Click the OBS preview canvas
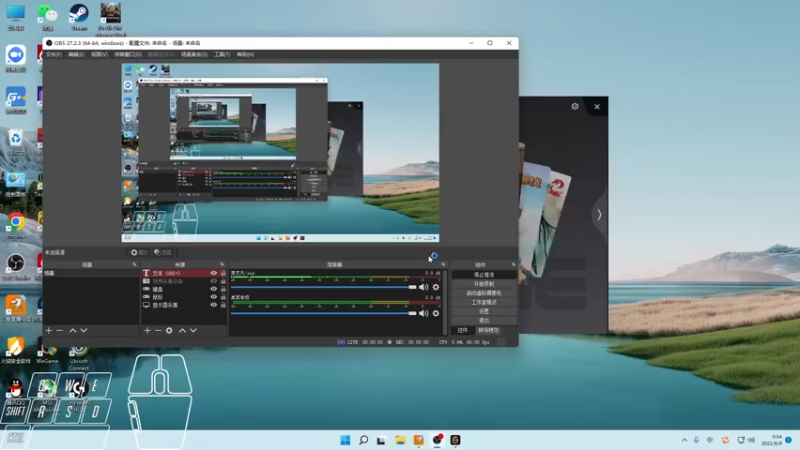Viewport: 800px width, 450px height. [280, 153]
